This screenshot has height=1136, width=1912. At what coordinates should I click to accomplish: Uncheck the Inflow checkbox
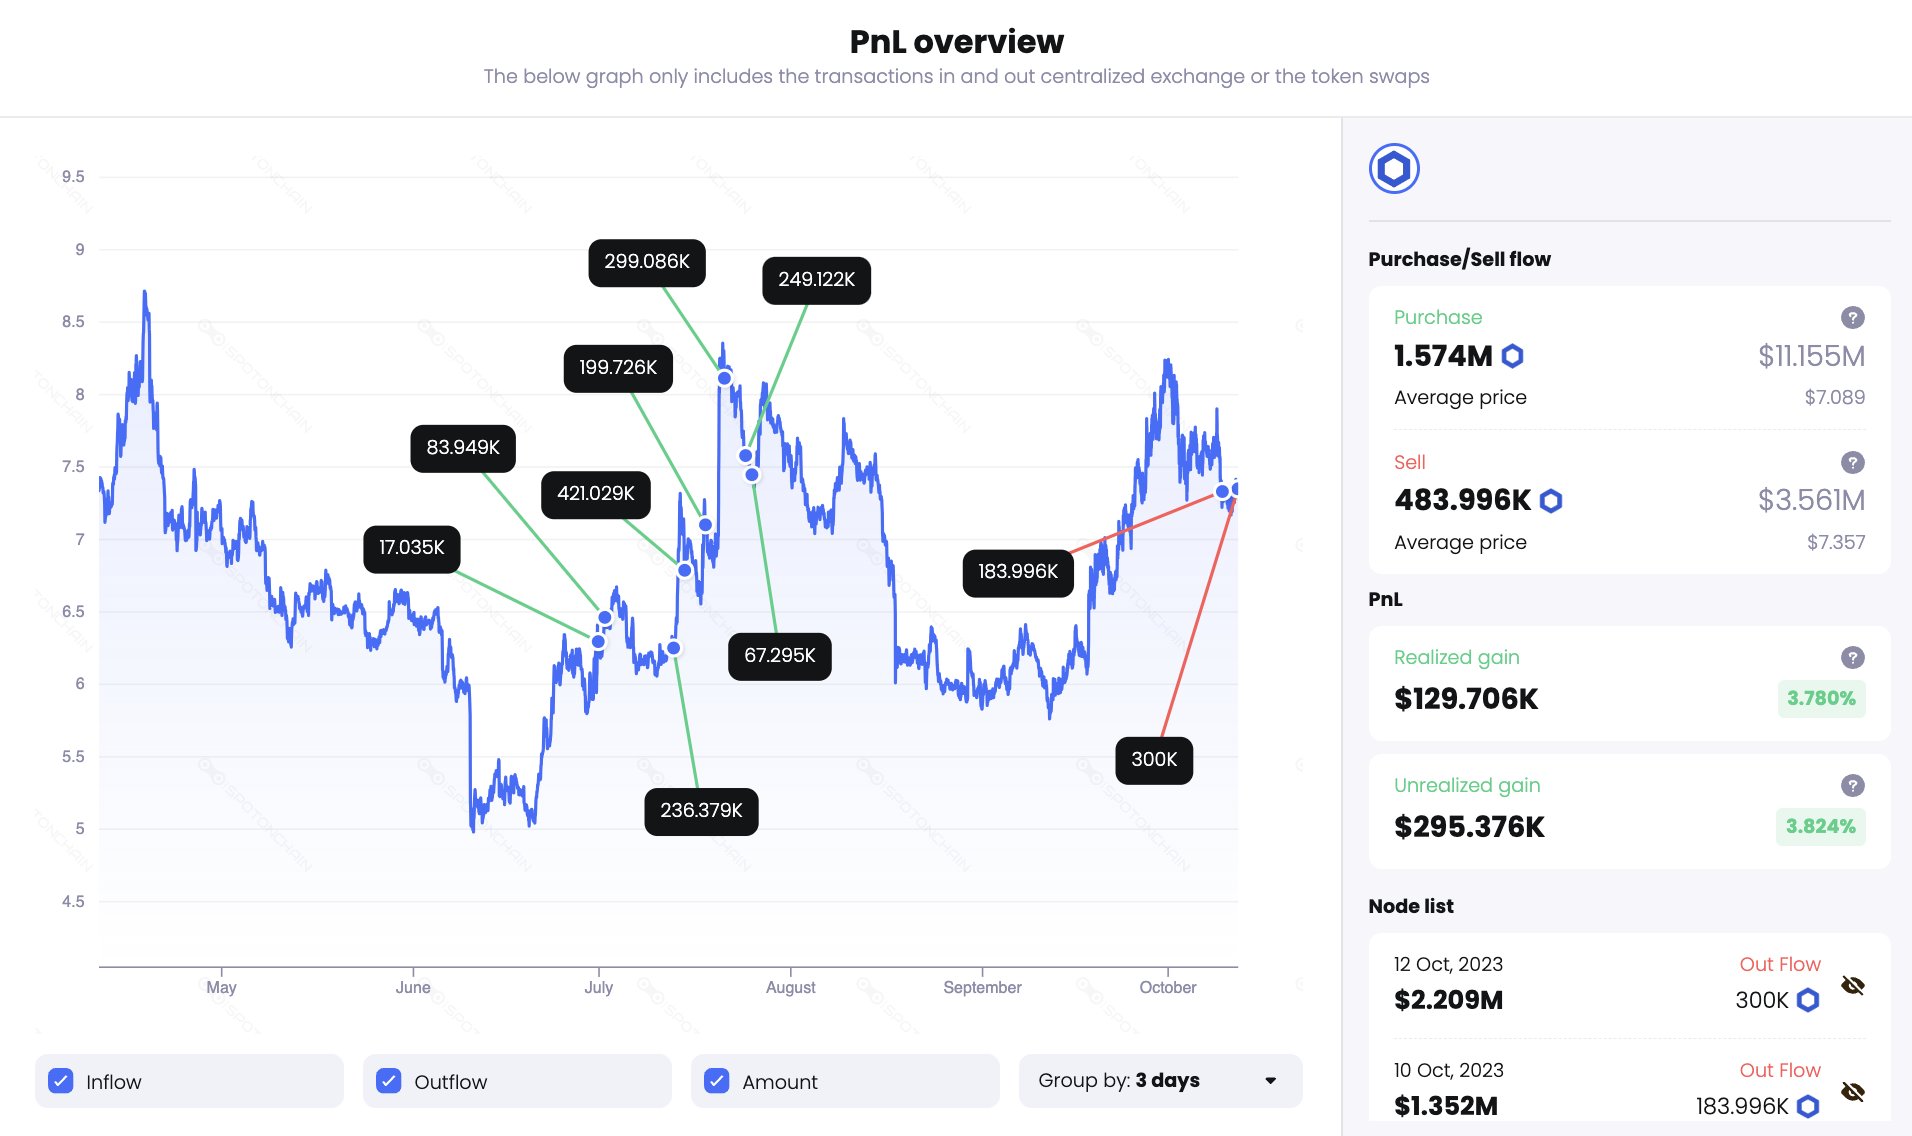[61, 1081]
